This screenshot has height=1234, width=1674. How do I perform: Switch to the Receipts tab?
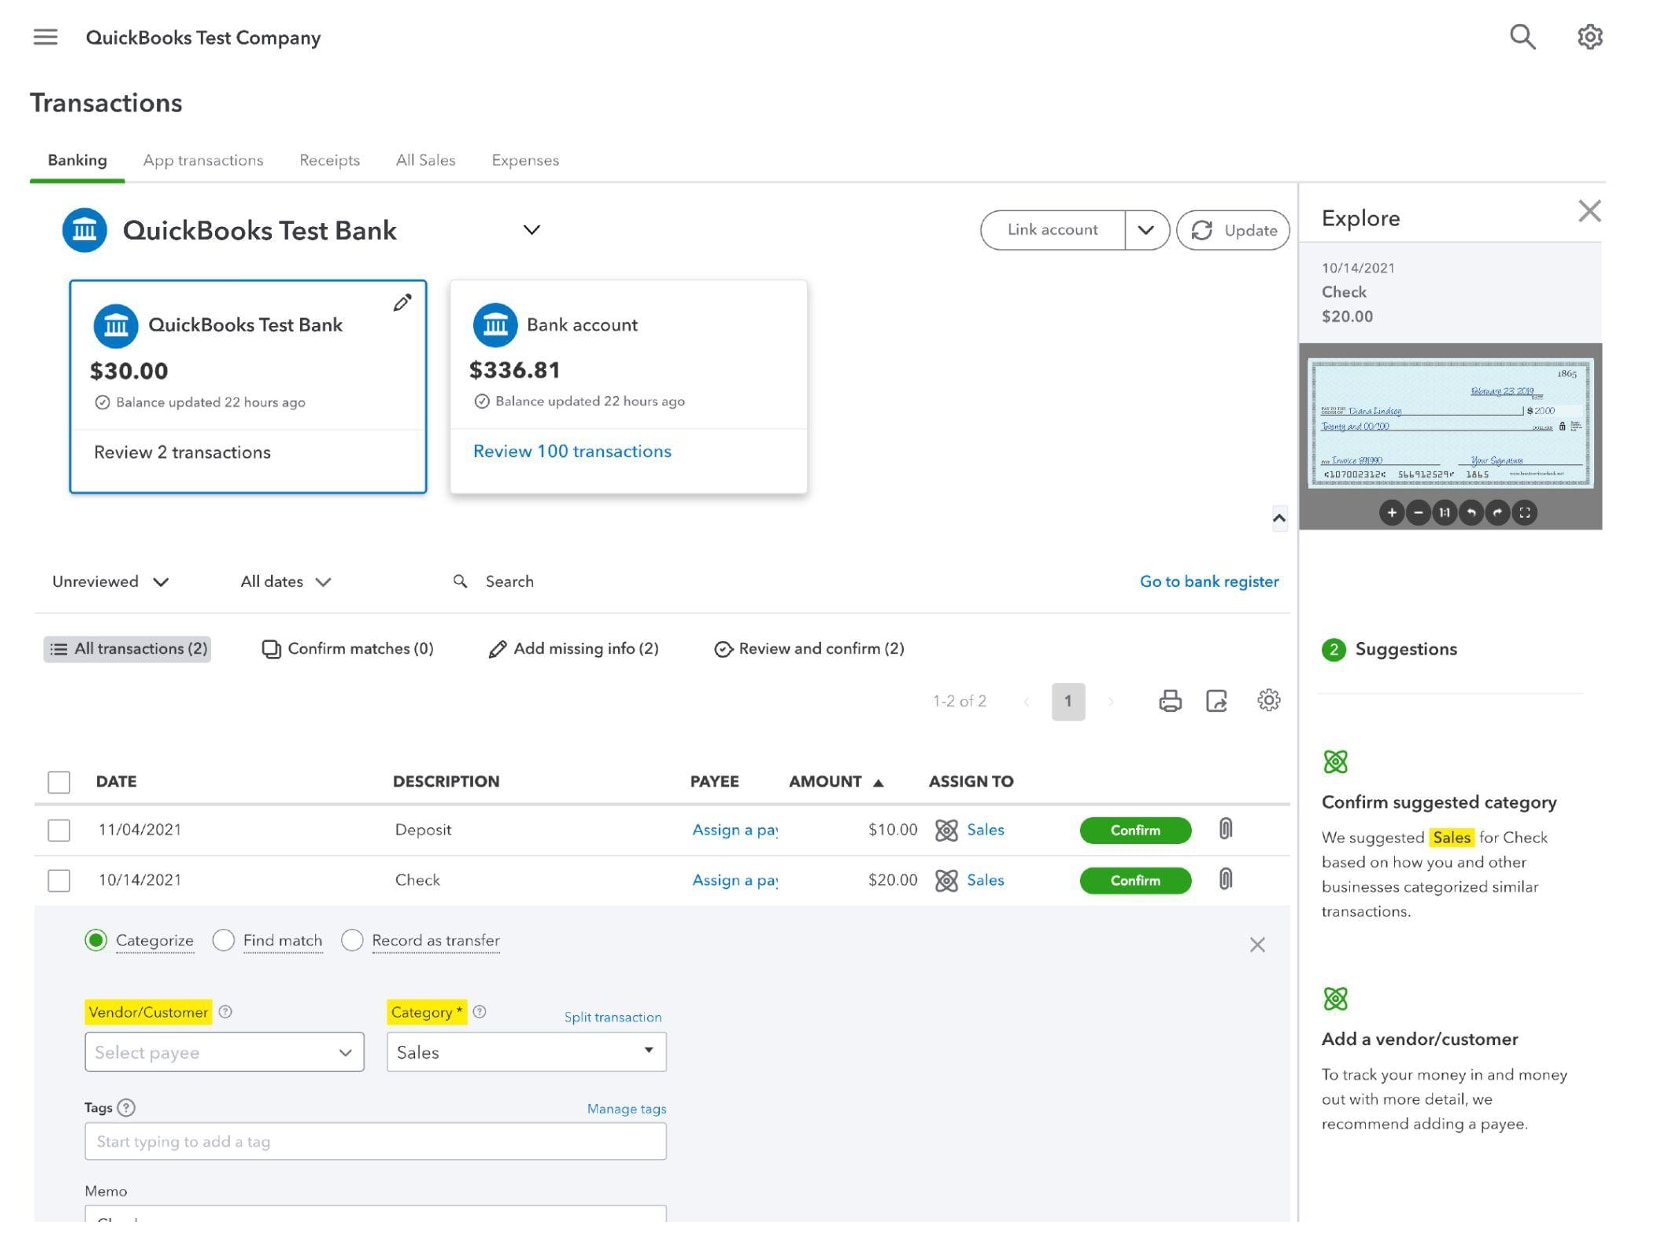tap(329, 160)
